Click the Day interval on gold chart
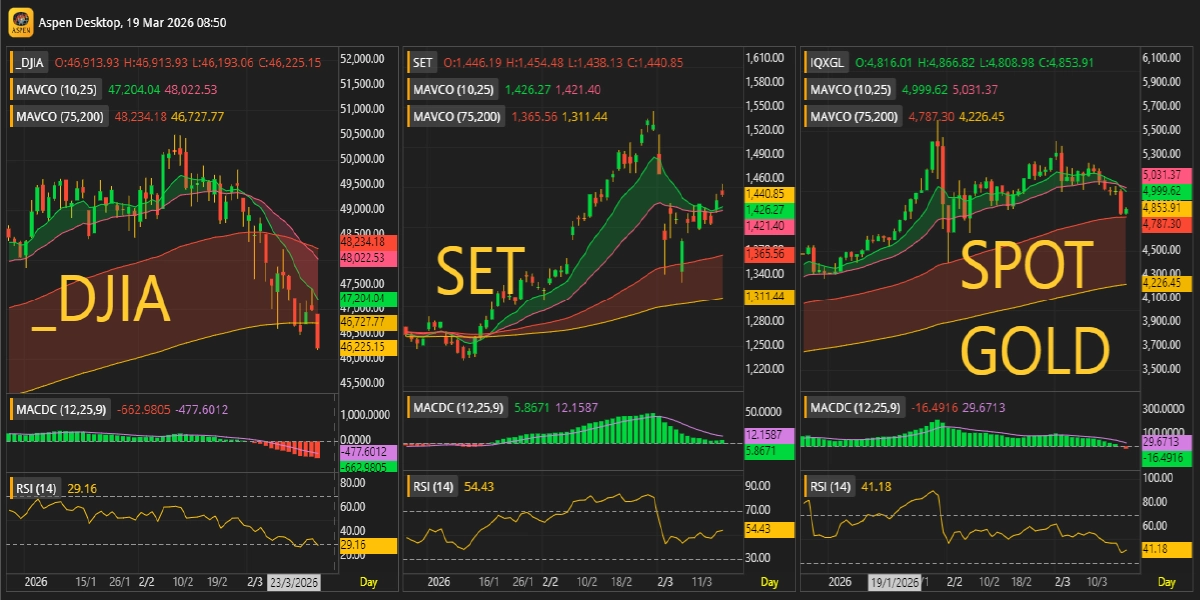The image size is (1200, 600). [x=1166, y=581]
